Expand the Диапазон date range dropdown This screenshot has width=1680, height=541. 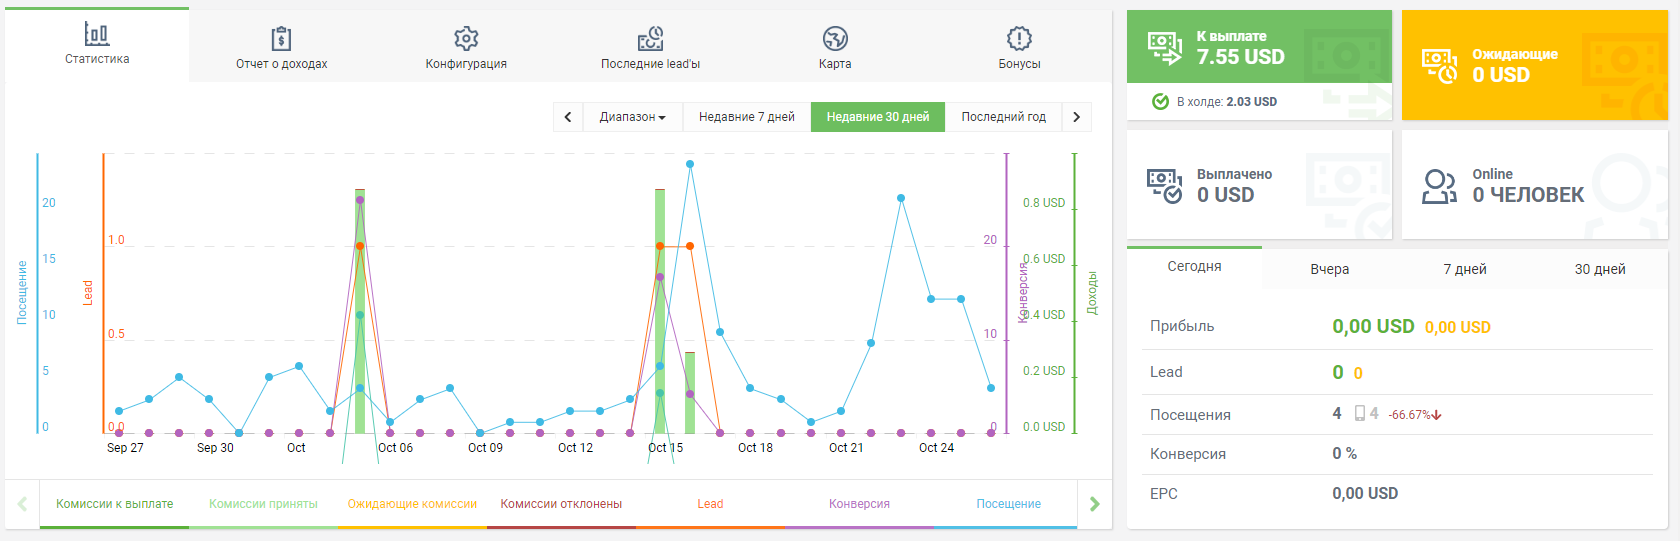coord(632,117)
